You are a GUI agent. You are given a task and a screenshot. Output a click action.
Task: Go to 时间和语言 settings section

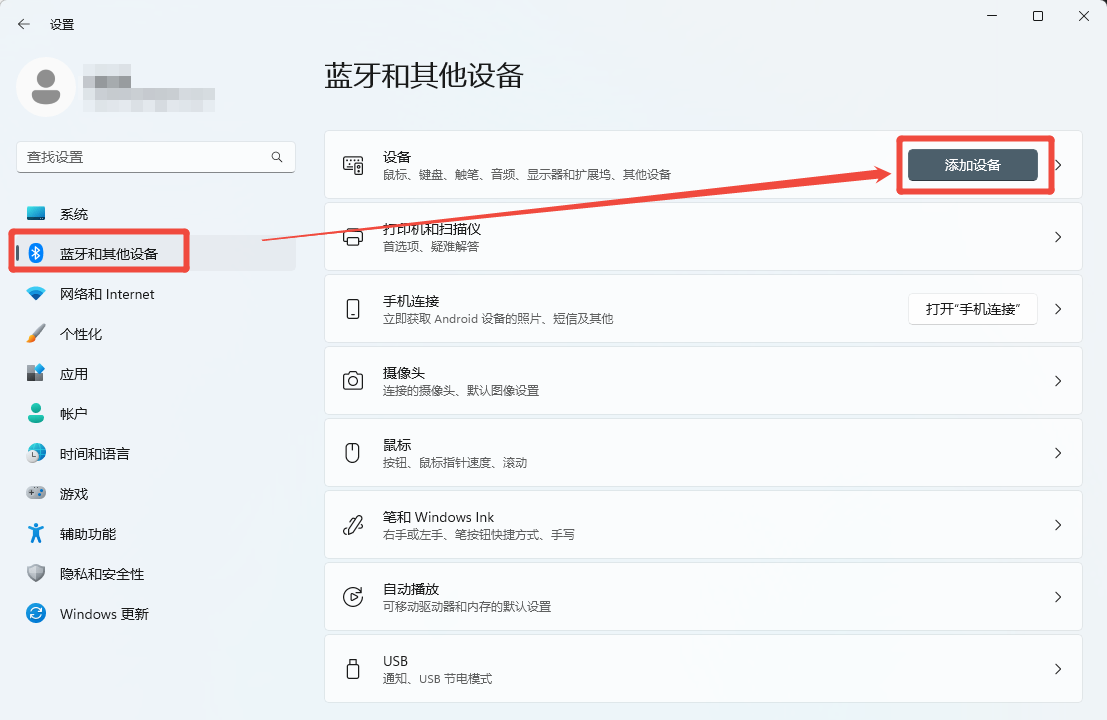(x=94, y=454)
